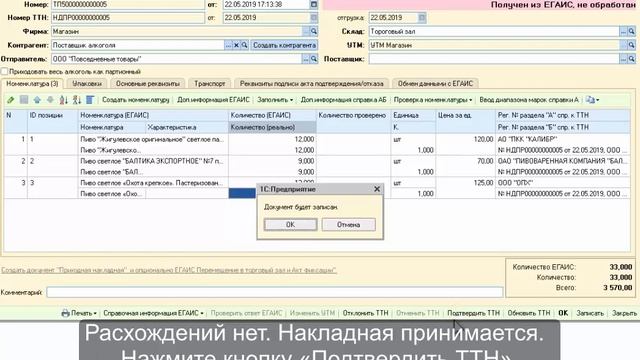This screenshot has height=360, width=640.
Task: Click Ввод диапазона марок справки А
Action: (x=529, y=100)
